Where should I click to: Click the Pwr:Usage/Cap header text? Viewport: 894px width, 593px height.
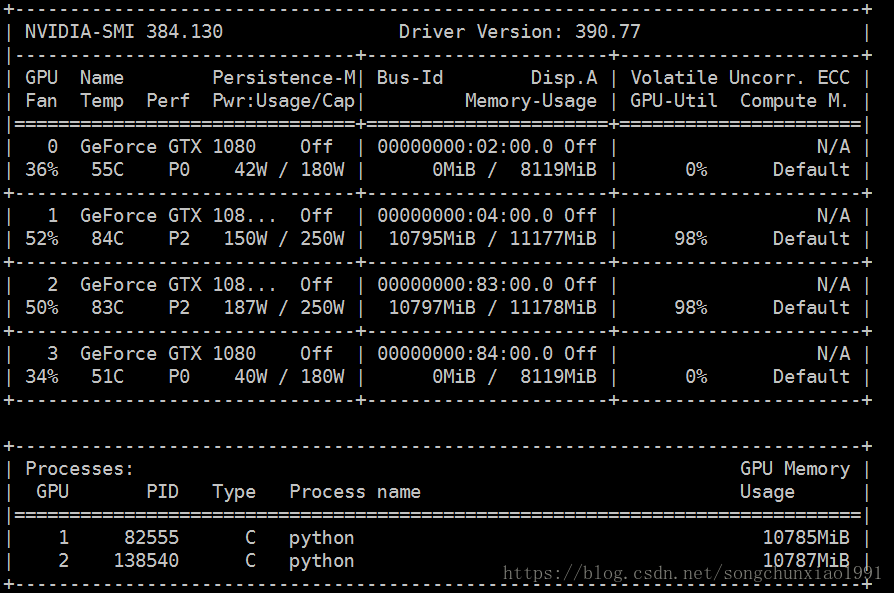pos(284,101)
